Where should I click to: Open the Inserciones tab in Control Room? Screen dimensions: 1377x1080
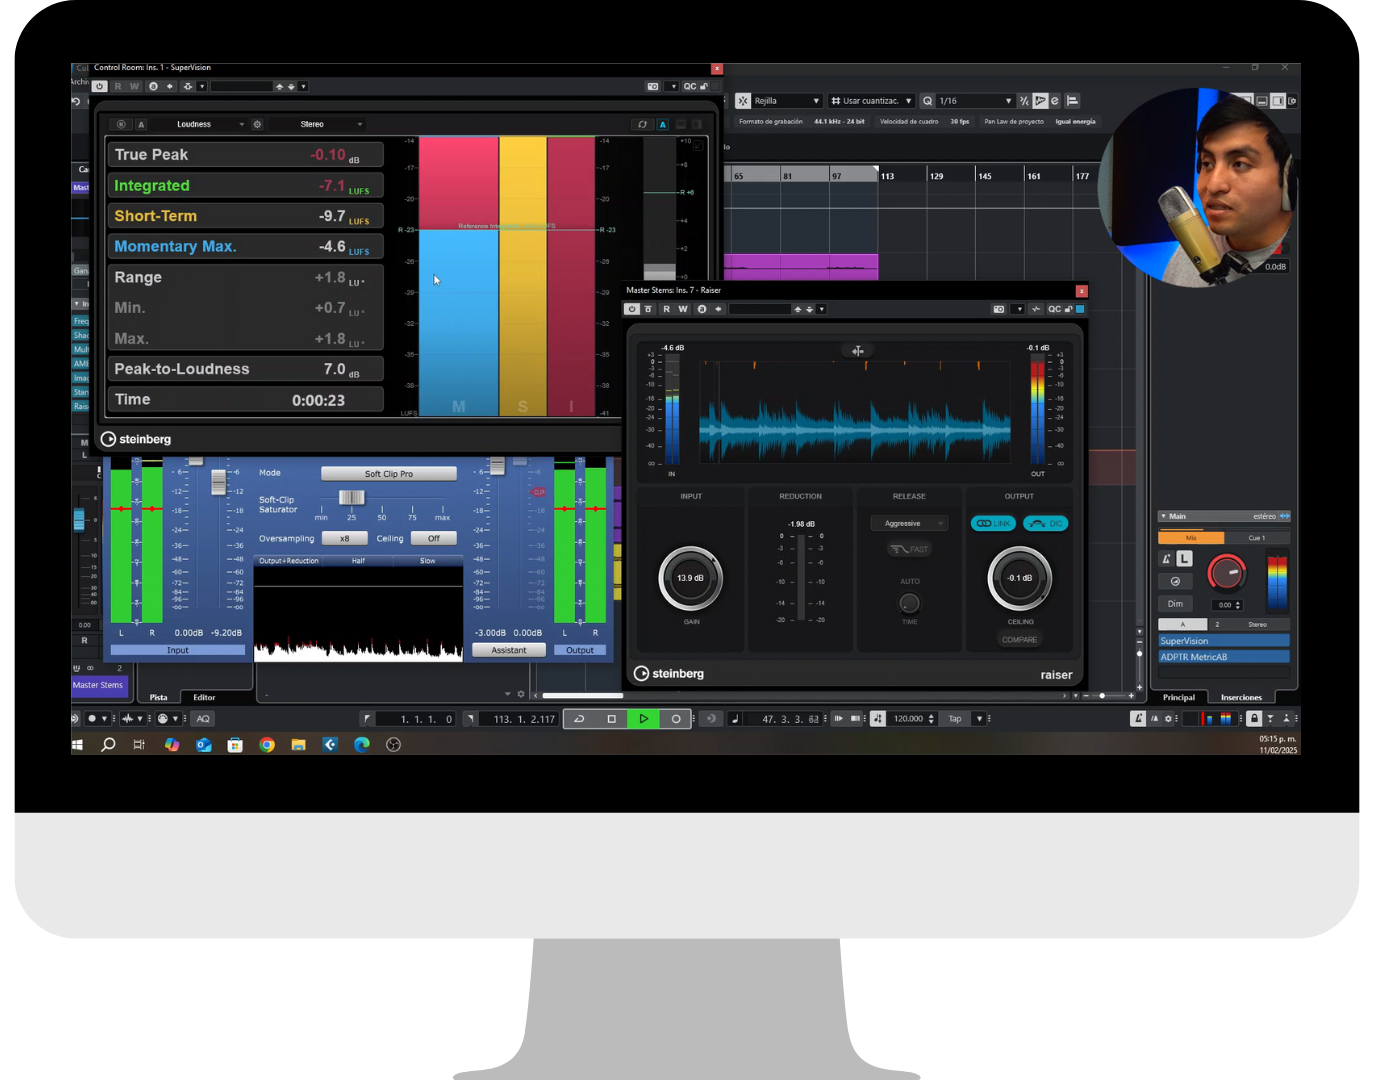[x=1241, y=697]
